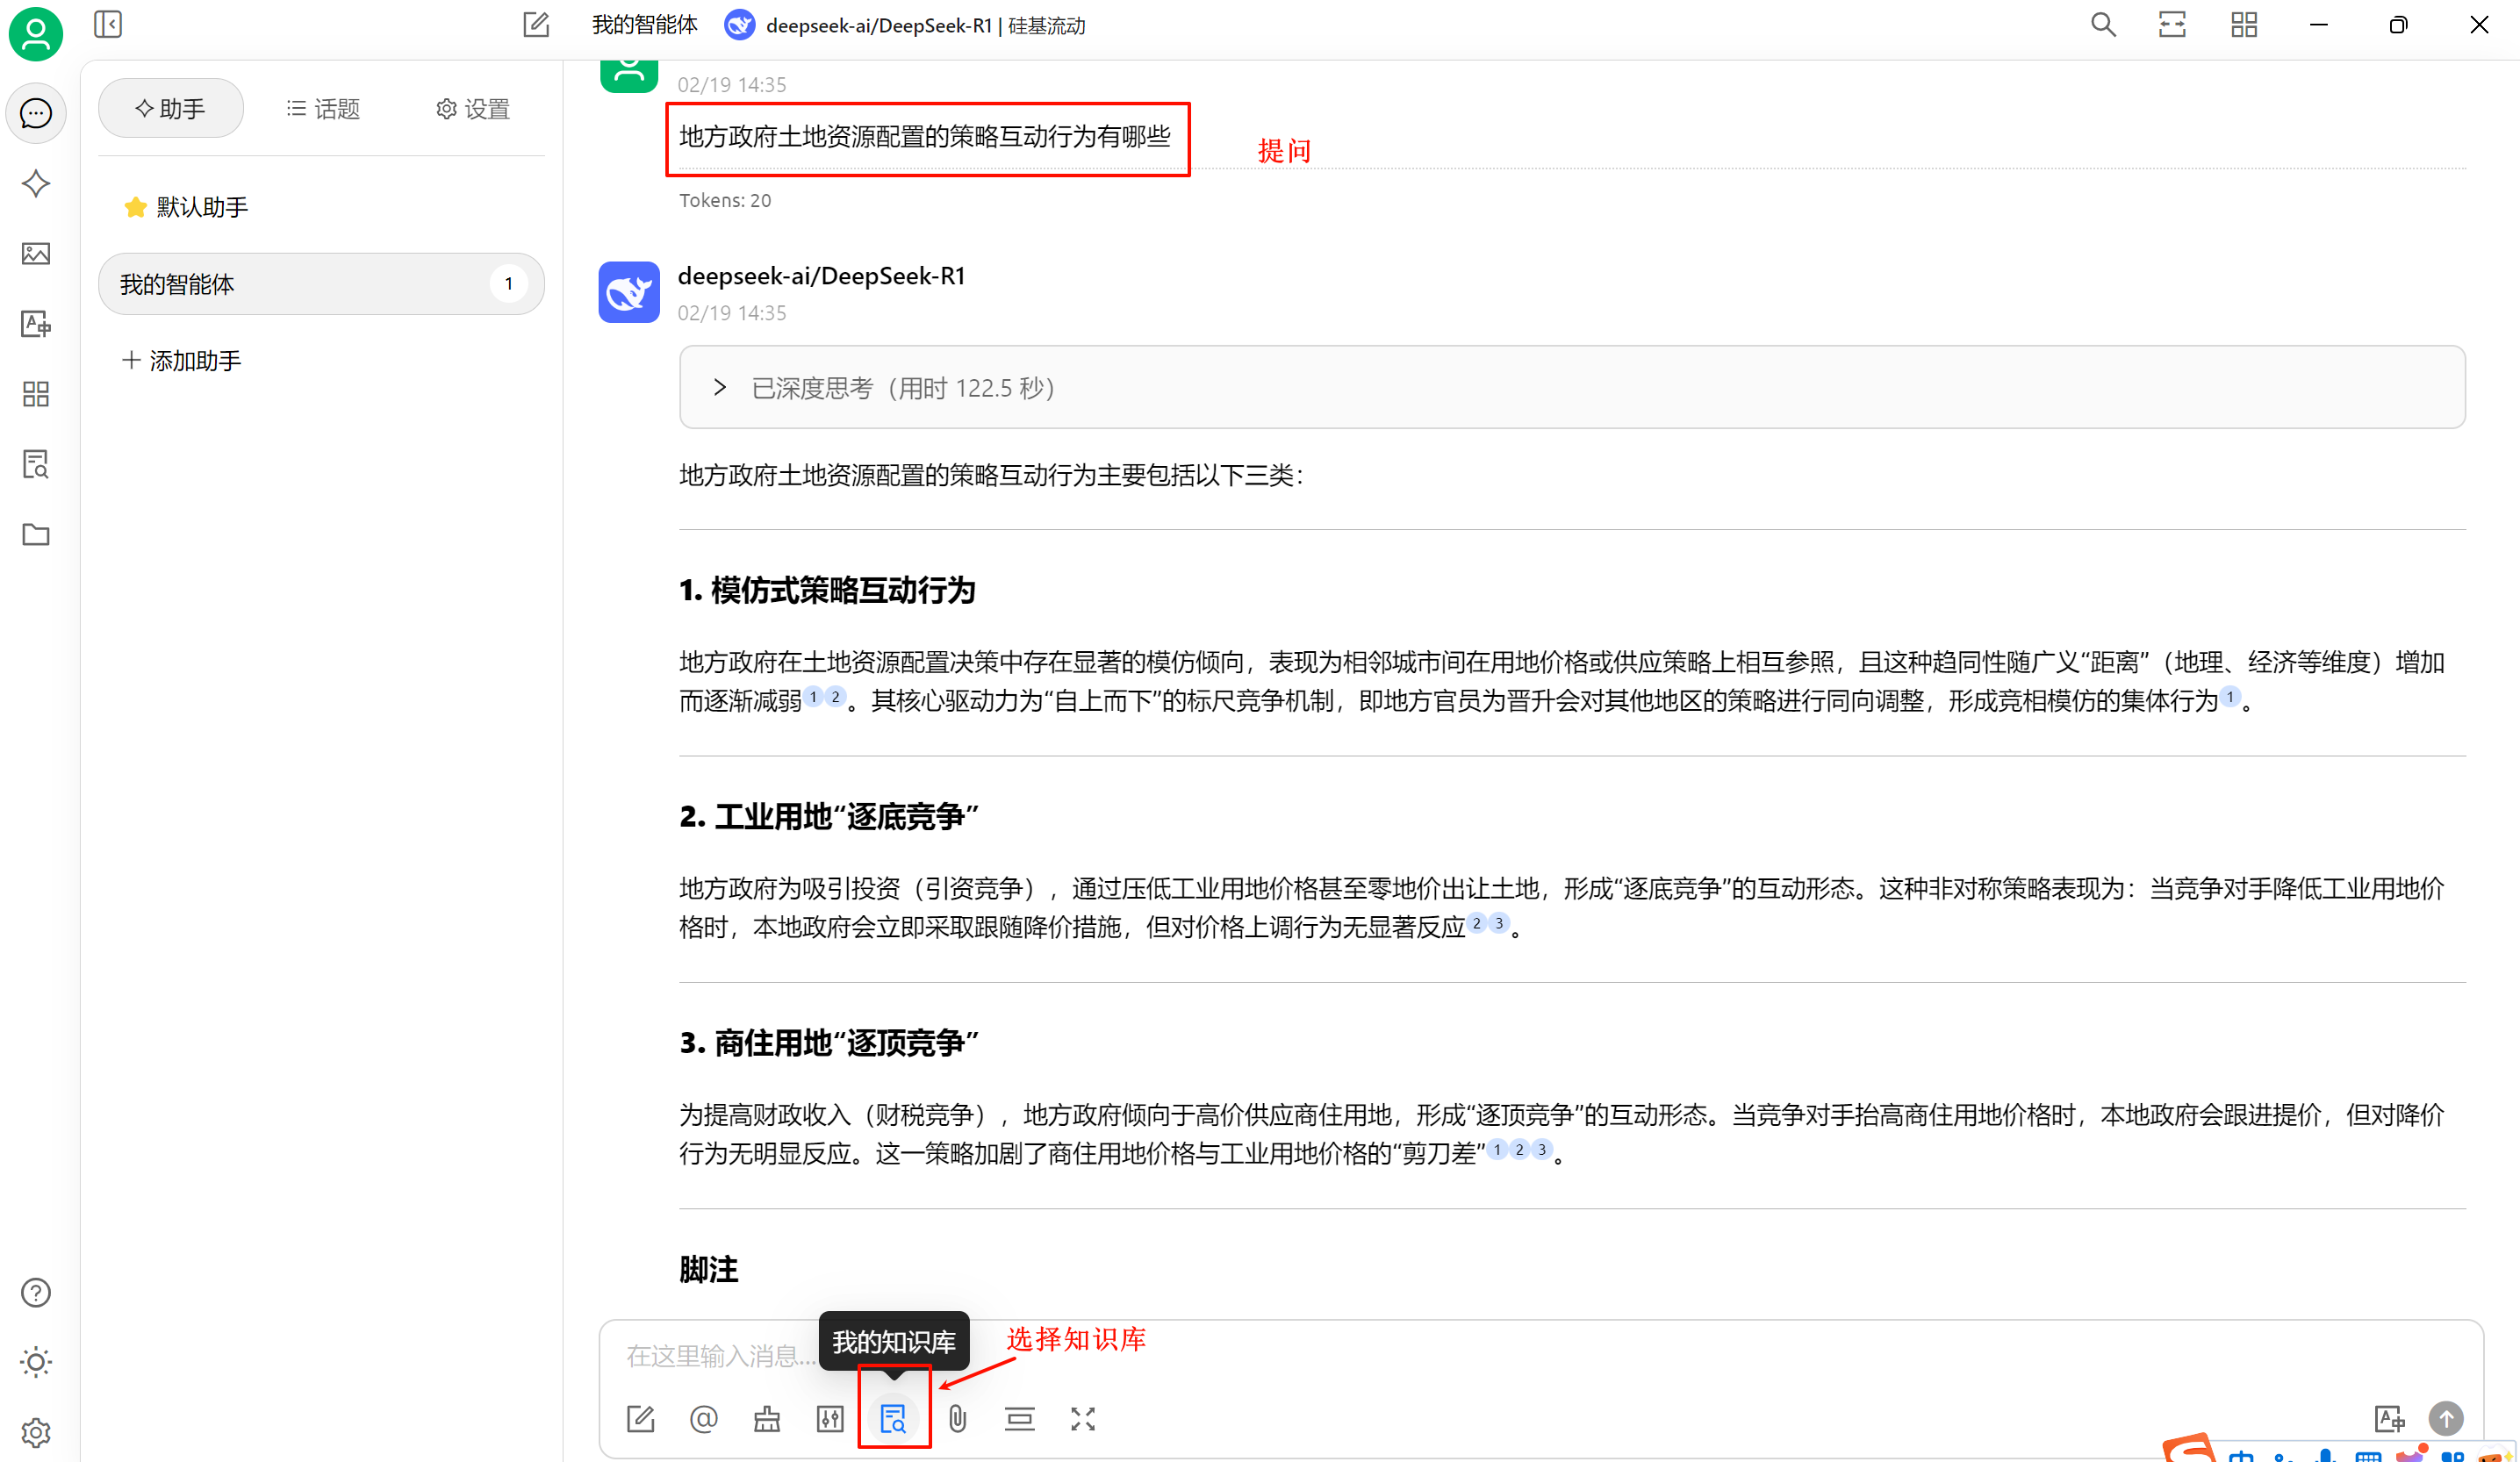This screenshot has height=1462, width=2520.
Task: Click the knowledge base icon in input toolbar
Action: pos(893,1418)
